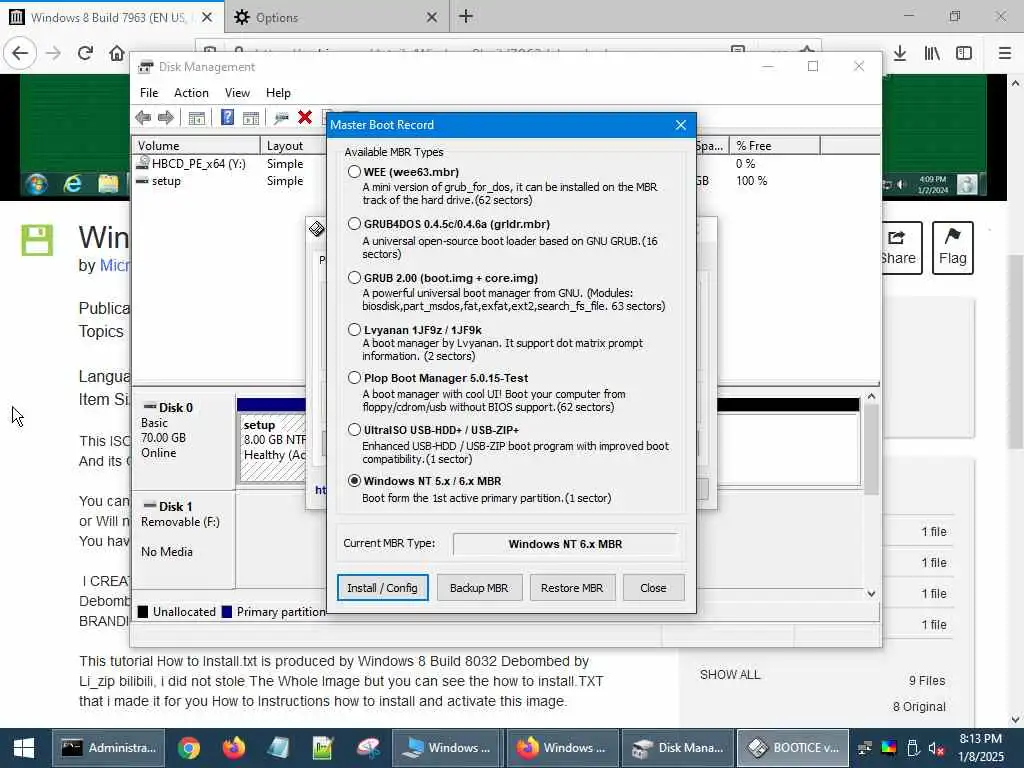
Task: Launch Chrome from the taskbar
Action: (x=189, y=748)
